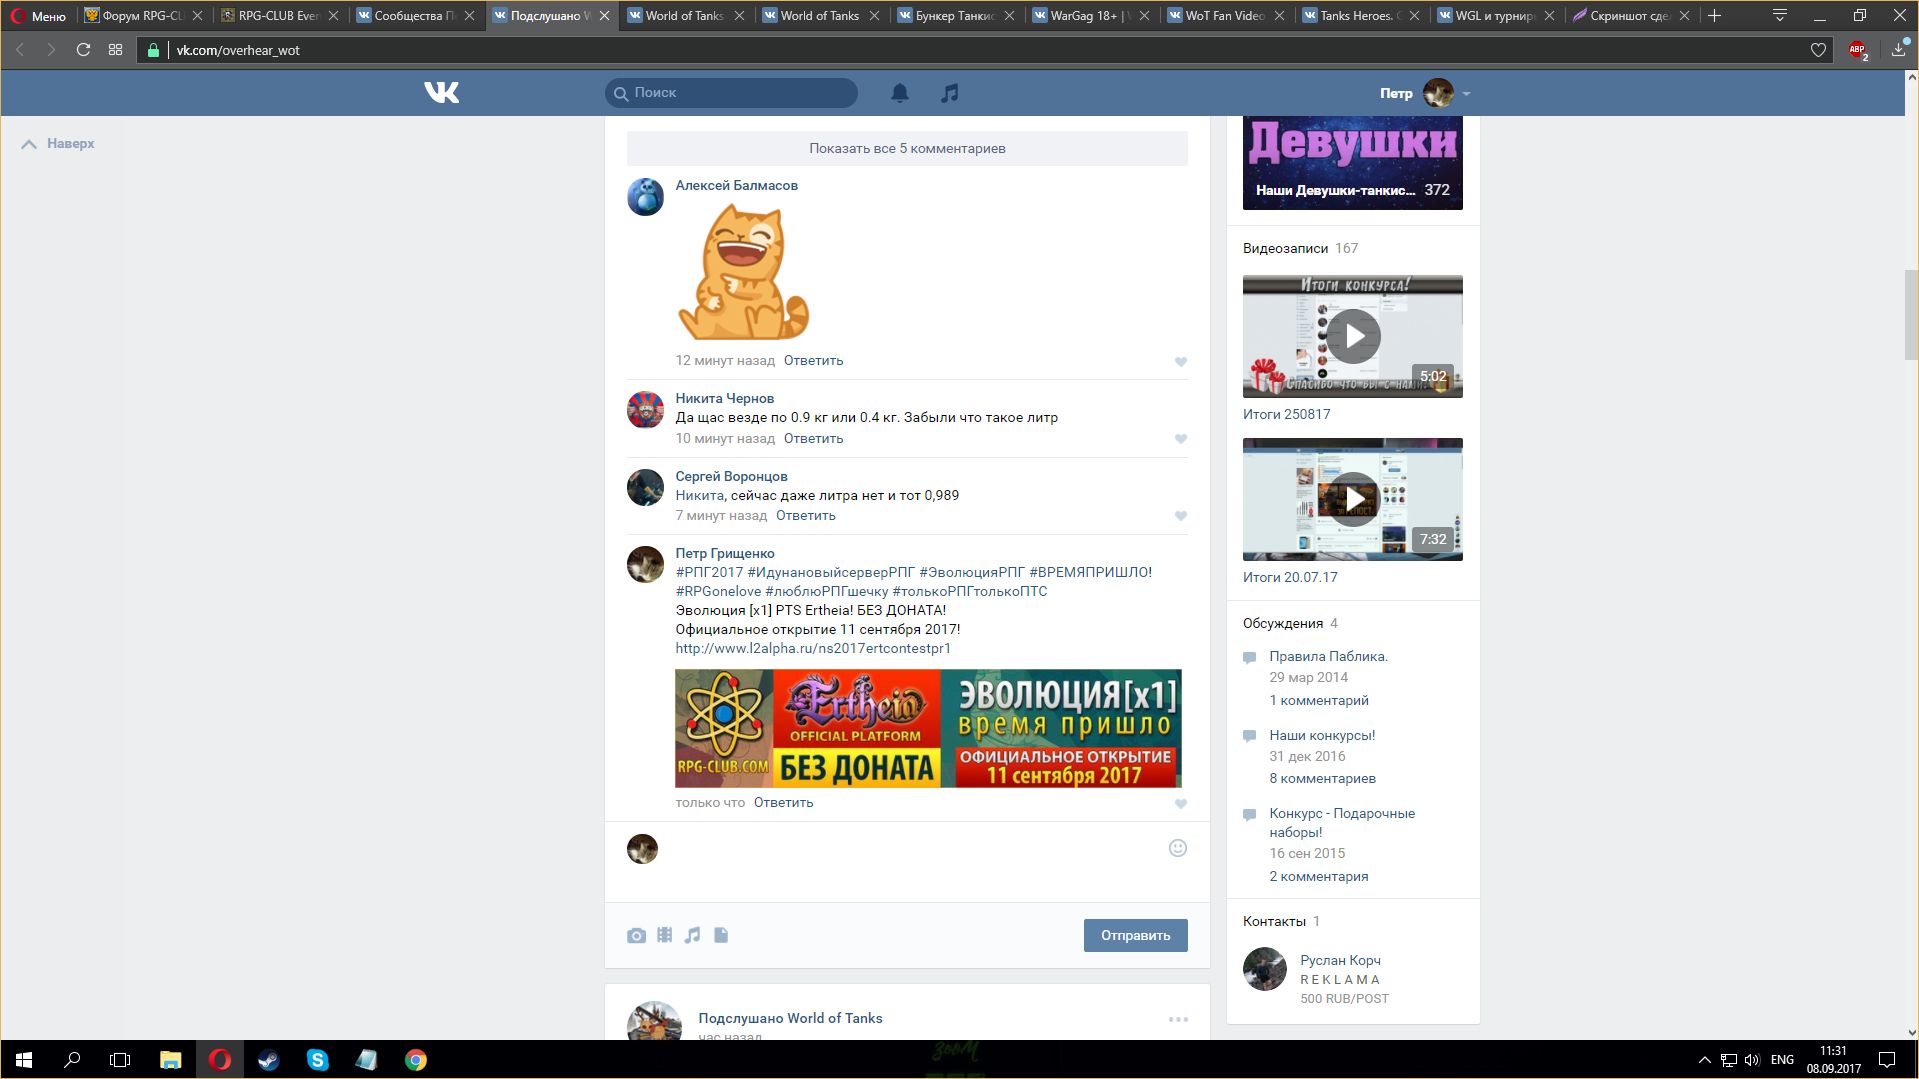Switch to WoT Fan Video browser tab
This screenshot has height=1079, width=1919.
(x=1225, y=15)
